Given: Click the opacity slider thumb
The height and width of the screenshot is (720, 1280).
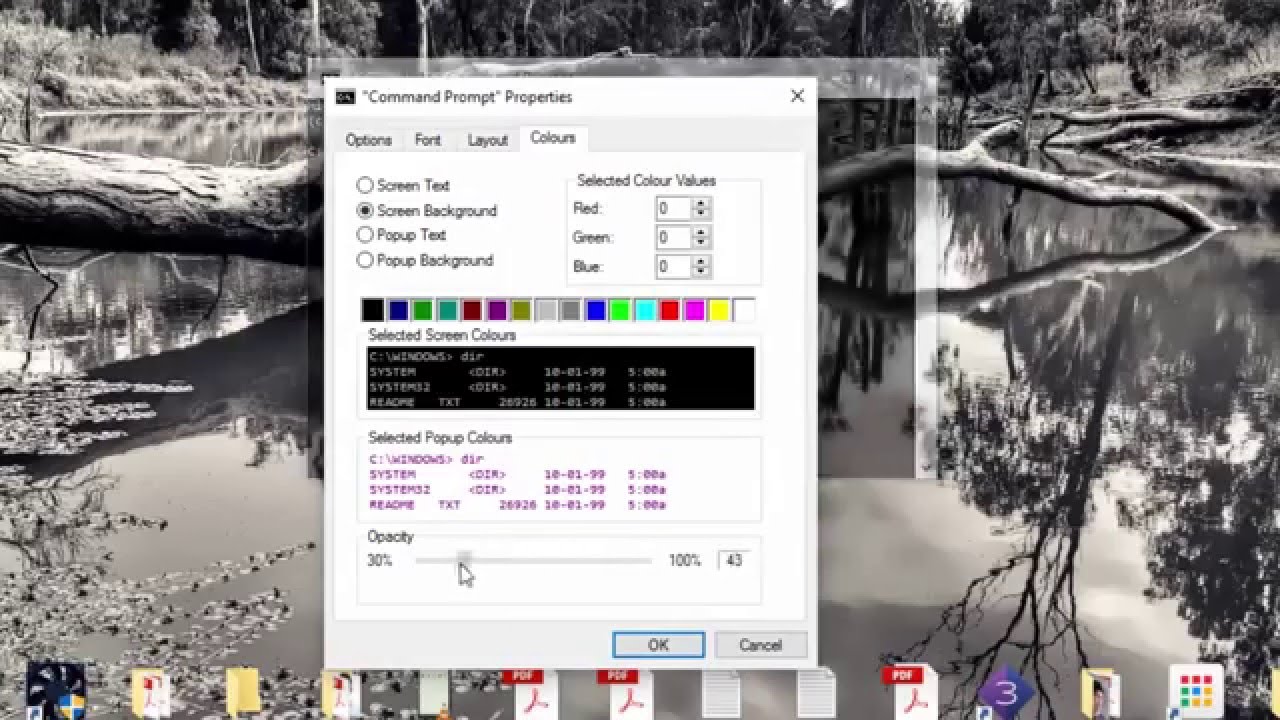Looking at the screenshot, I should [x=464, y=561].
